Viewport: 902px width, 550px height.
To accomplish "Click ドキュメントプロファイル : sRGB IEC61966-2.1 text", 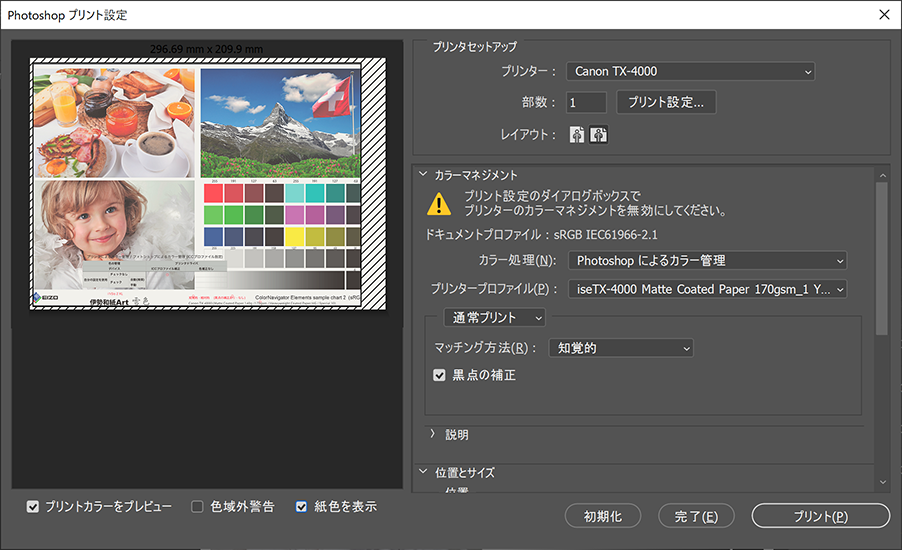I will pos(541,235).
